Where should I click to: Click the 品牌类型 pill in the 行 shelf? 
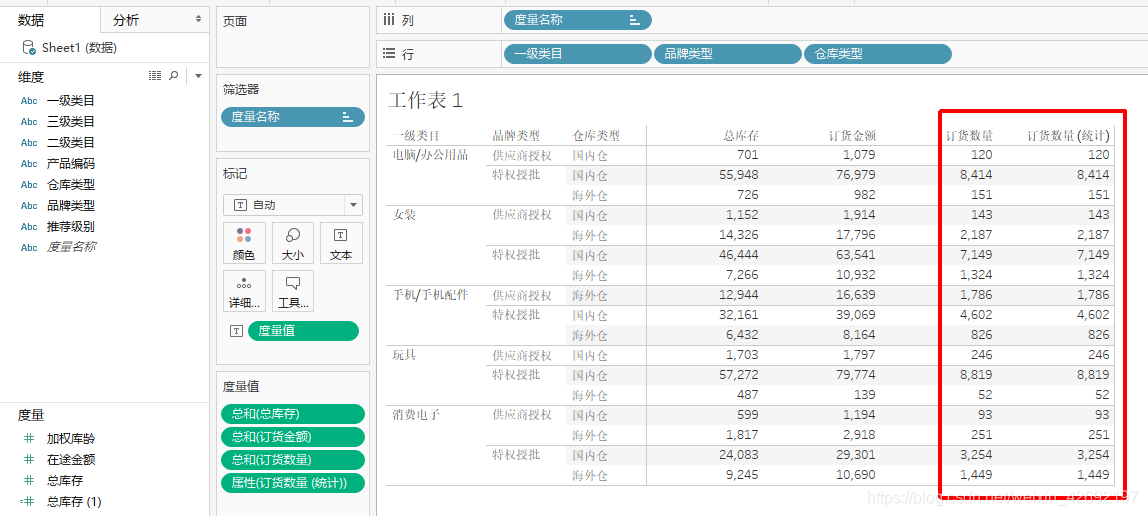(x=728, y=53)
